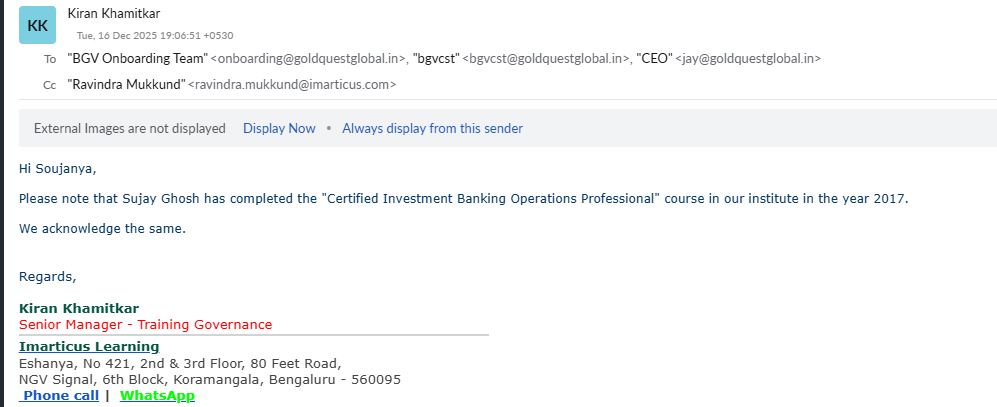Choose Always display from this sender
997x407 pixels.
[x=432, y=128]
